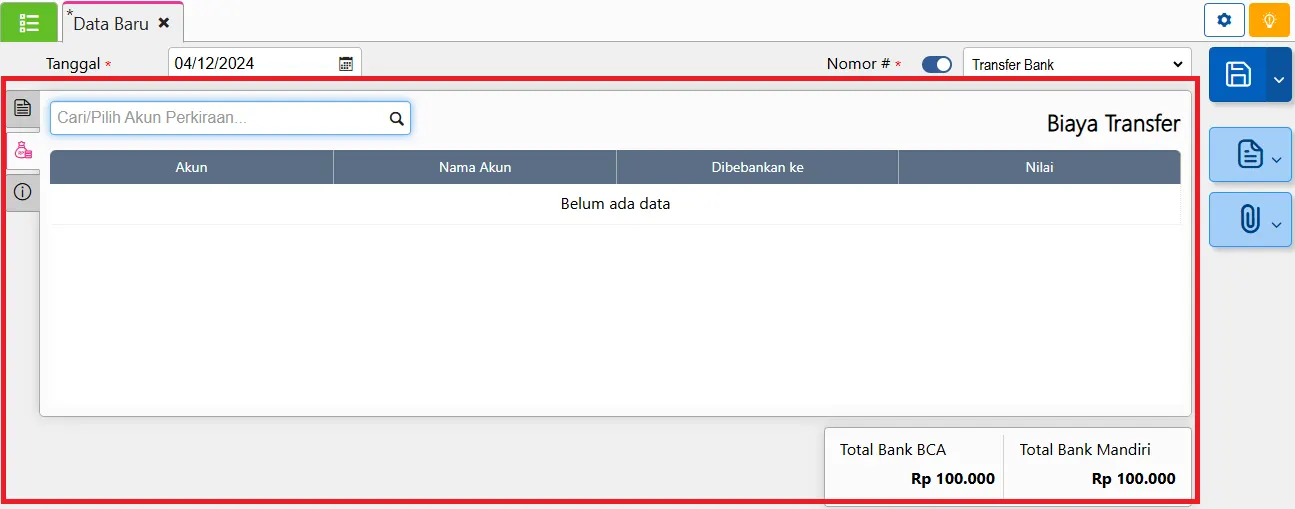Open the info side tab

[x=23, y=191]
